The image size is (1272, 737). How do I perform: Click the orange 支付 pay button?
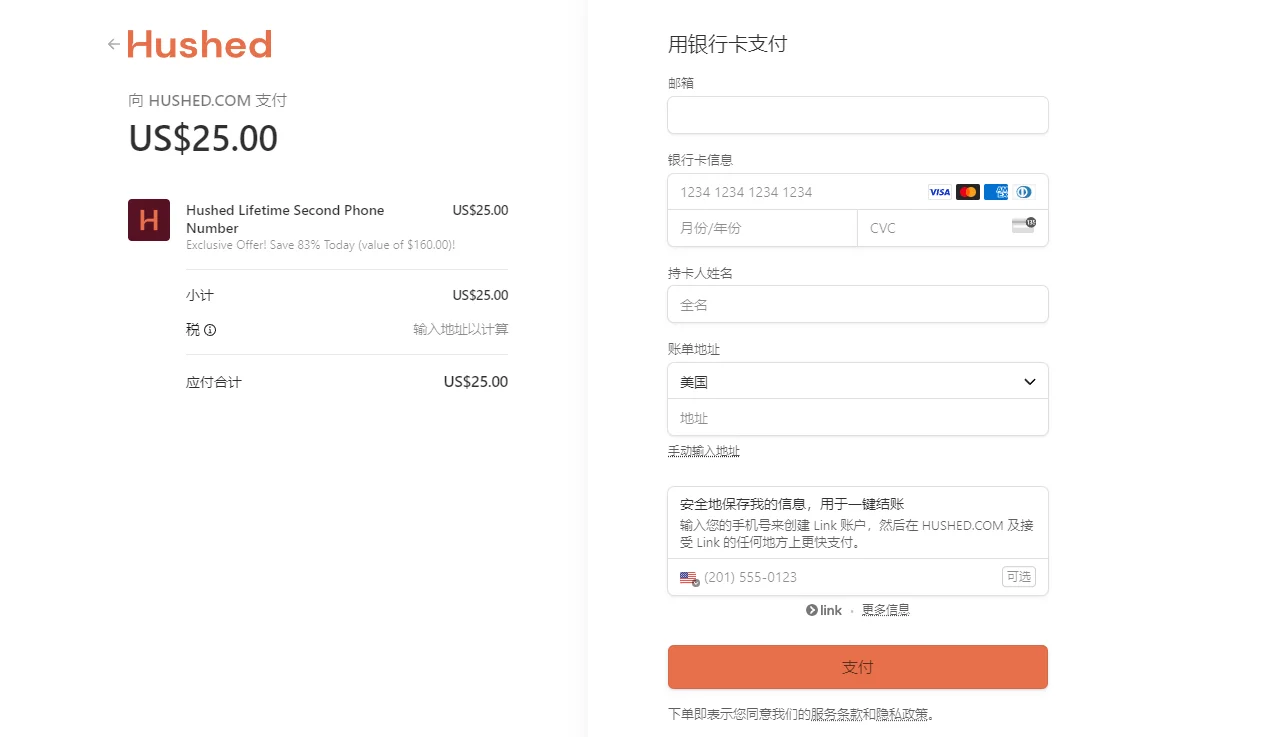coord(858,667)
